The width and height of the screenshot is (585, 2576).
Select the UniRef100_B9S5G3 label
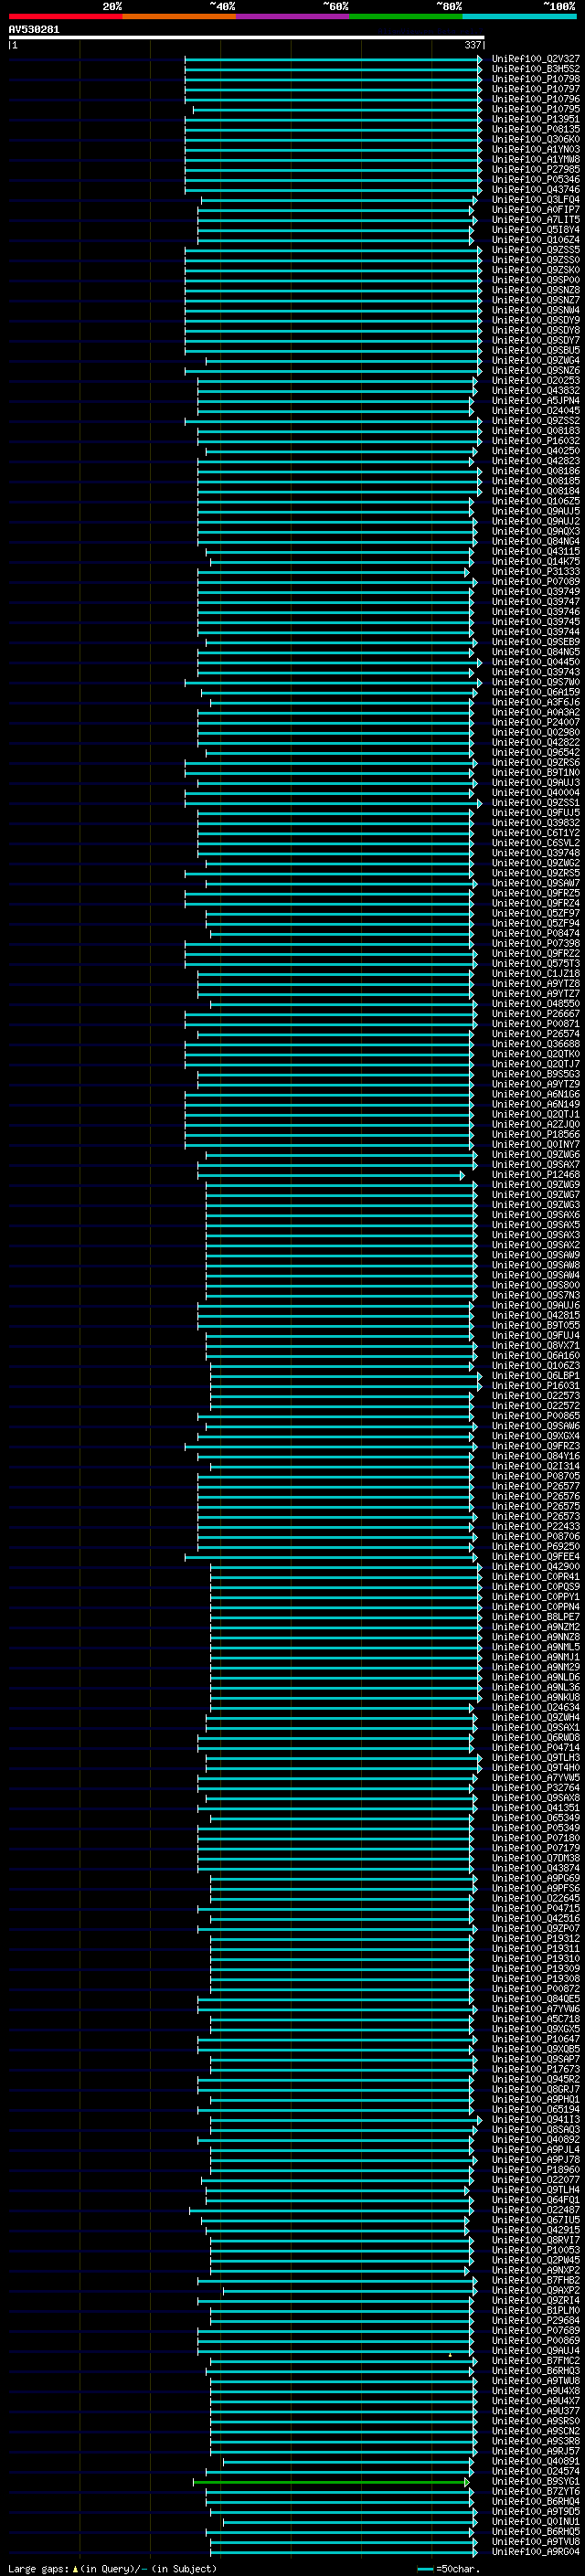pyautogui.click(x=536, y=1075)
